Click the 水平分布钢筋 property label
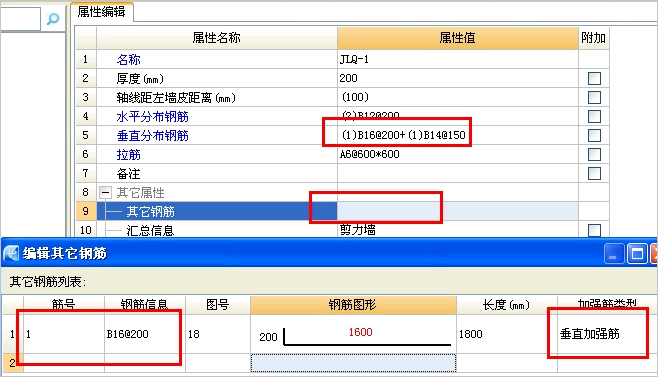Image resolution: width=658 pixels, height=377 pixels. [153, 117]
